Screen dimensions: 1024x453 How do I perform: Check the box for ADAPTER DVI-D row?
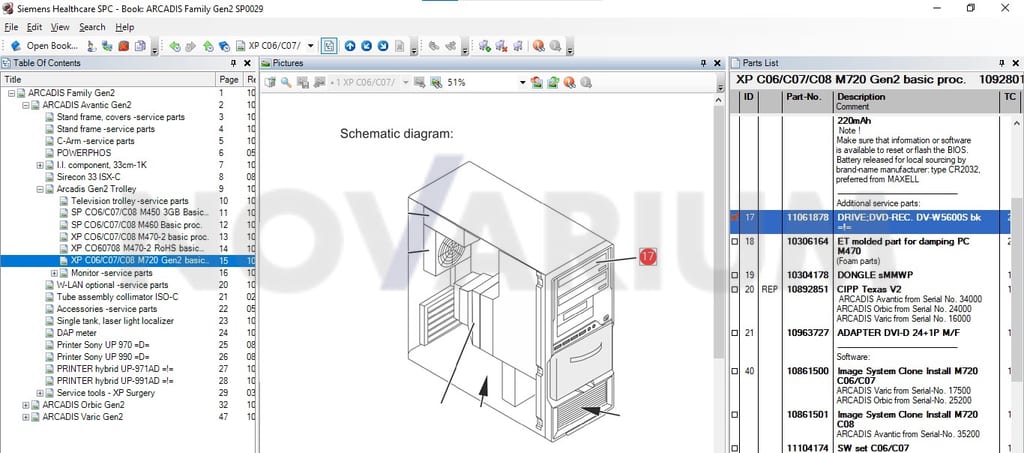pyautogui.click(x=735, y=333)
